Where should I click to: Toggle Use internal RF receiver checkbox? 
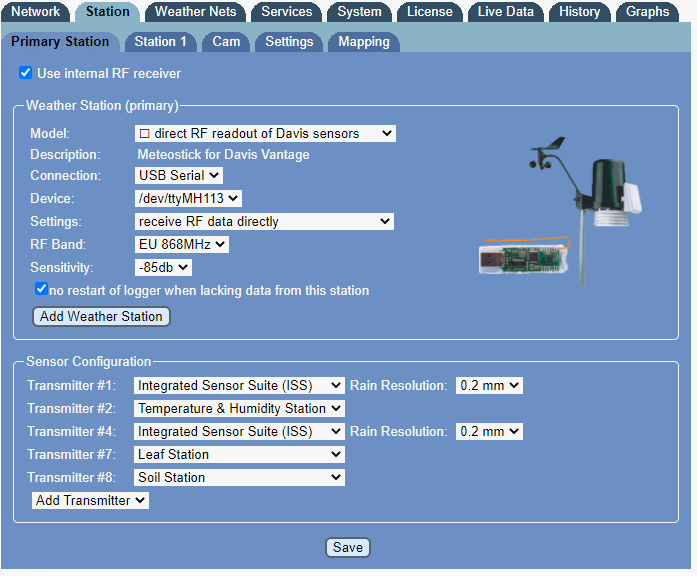point(25,72)
